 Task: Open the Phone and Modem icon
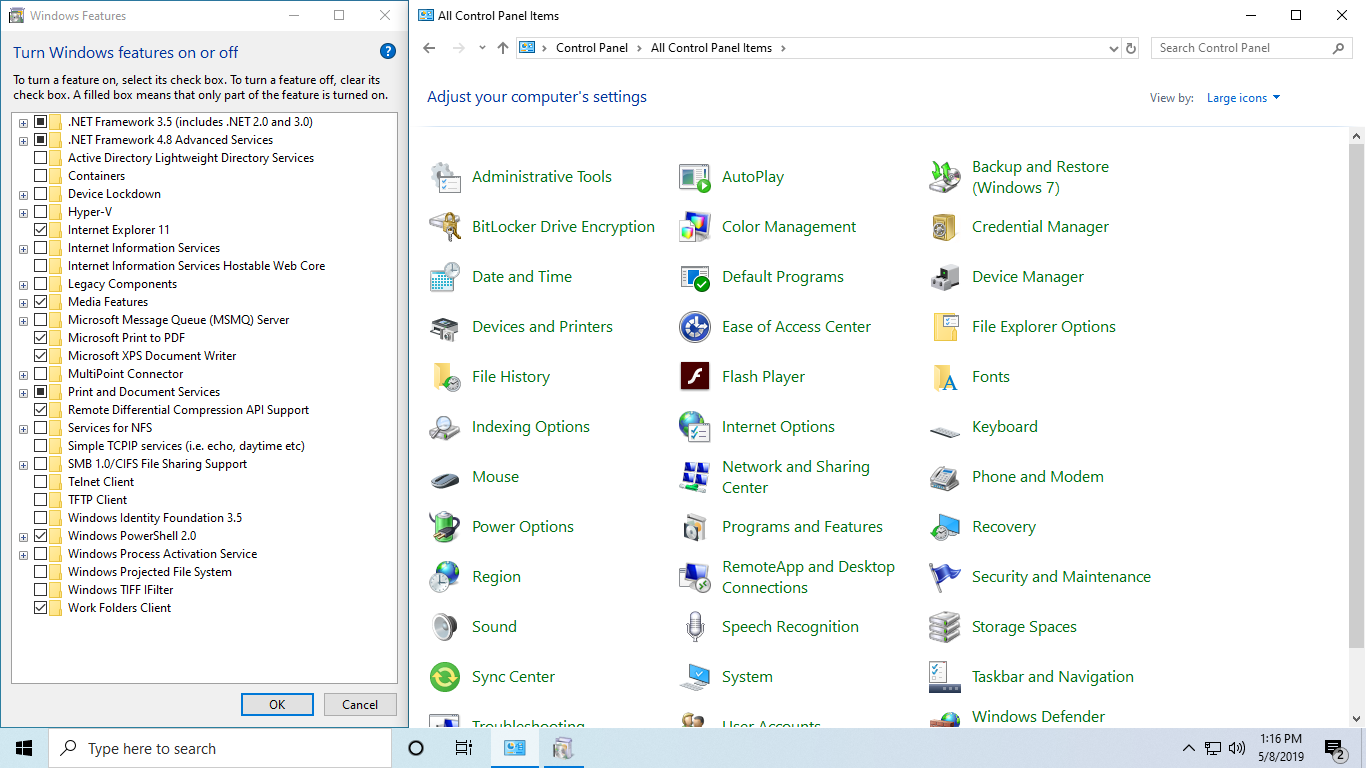[945, 477]
